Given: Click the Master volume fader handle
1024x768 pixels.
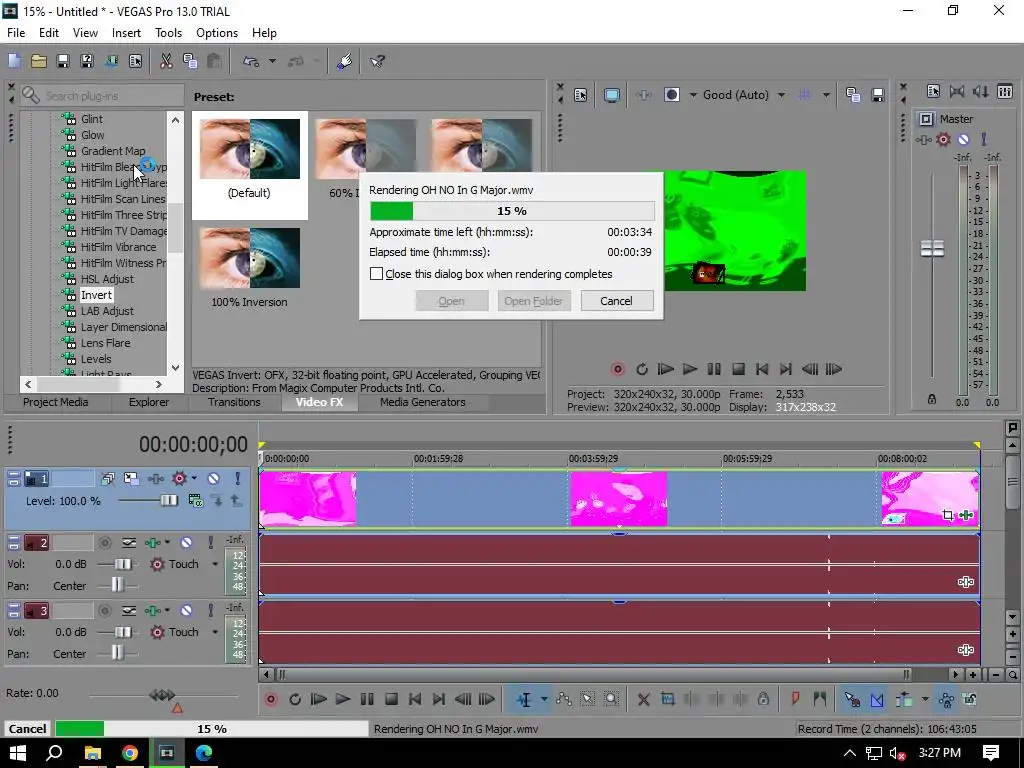Looking at the screenshot, I should [932, 249].
